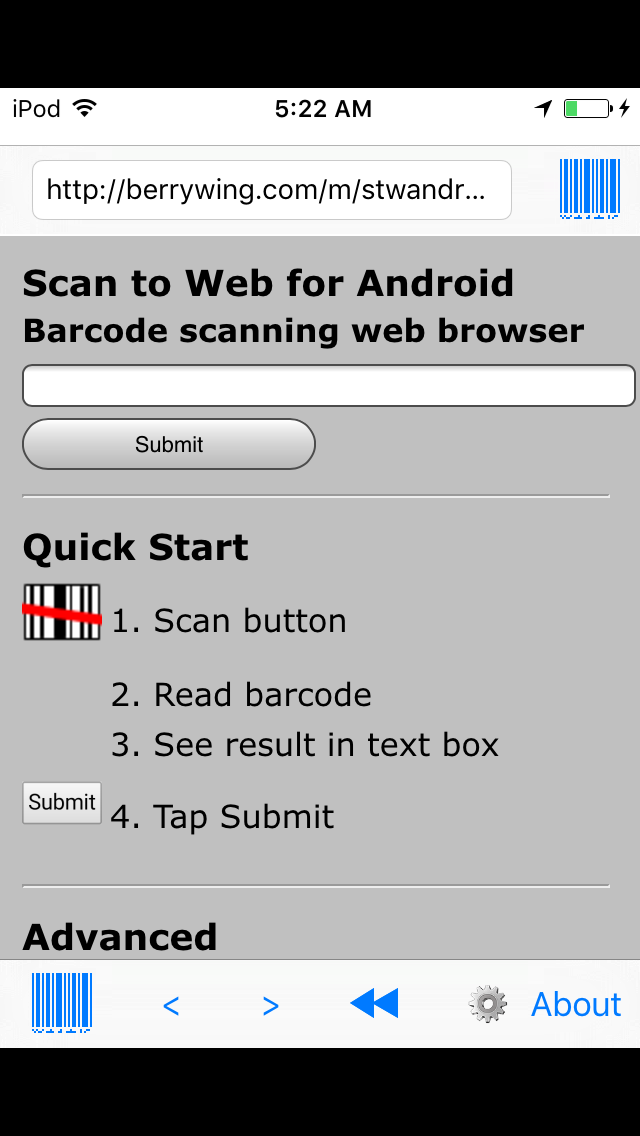Select the Advanced section heading
This screenshot has height=1136, width=640.
click(x=120, y=937)
